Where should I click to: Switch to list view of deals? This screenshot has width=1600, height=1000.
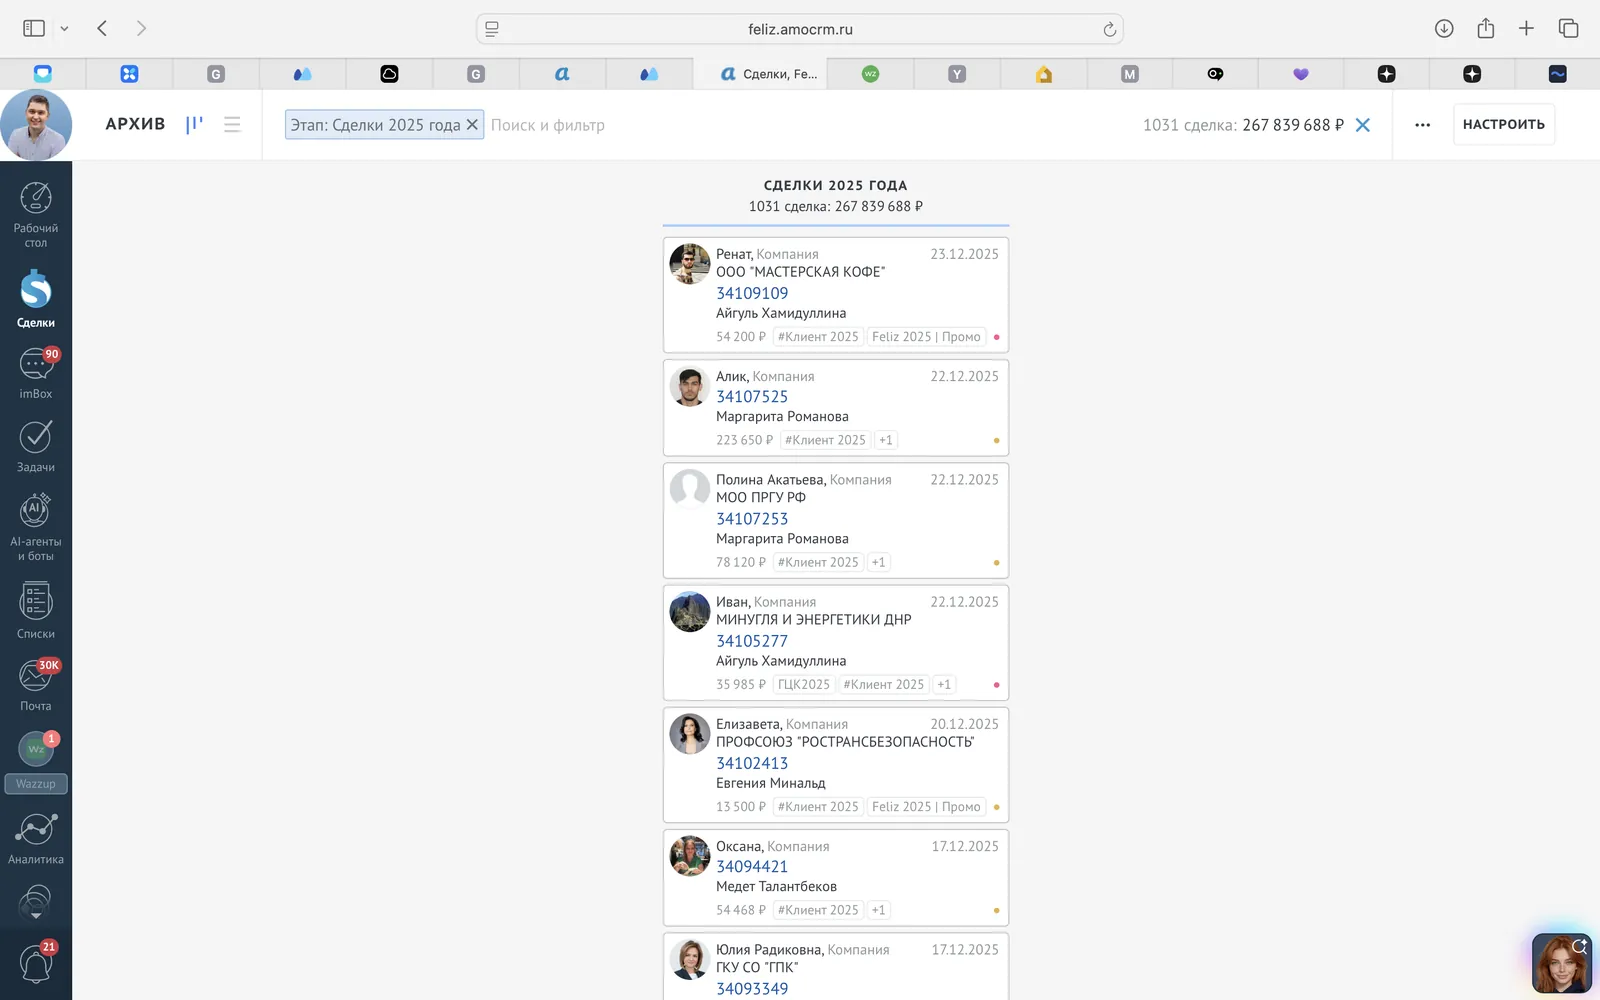232,124
